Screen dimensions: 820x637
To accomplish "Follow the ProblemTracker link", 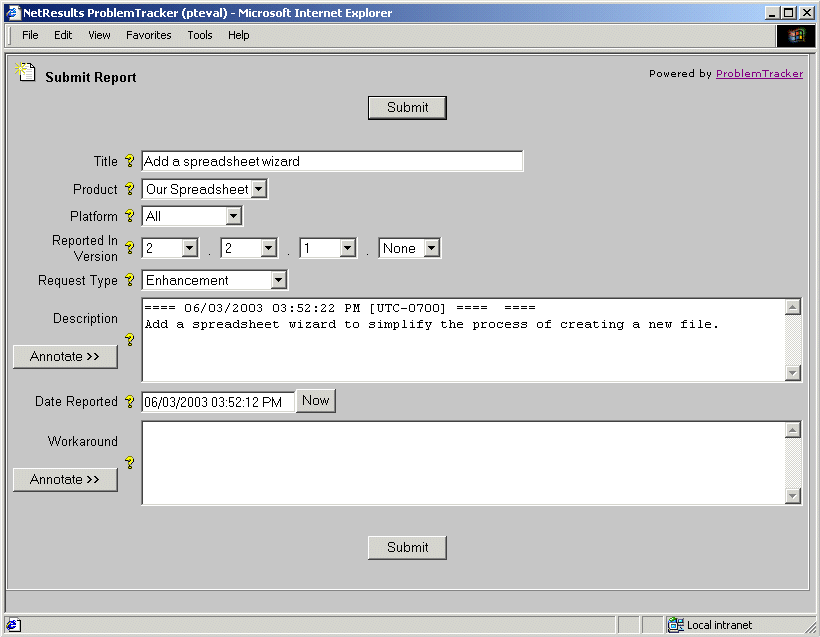I will (x=759, y=74).
